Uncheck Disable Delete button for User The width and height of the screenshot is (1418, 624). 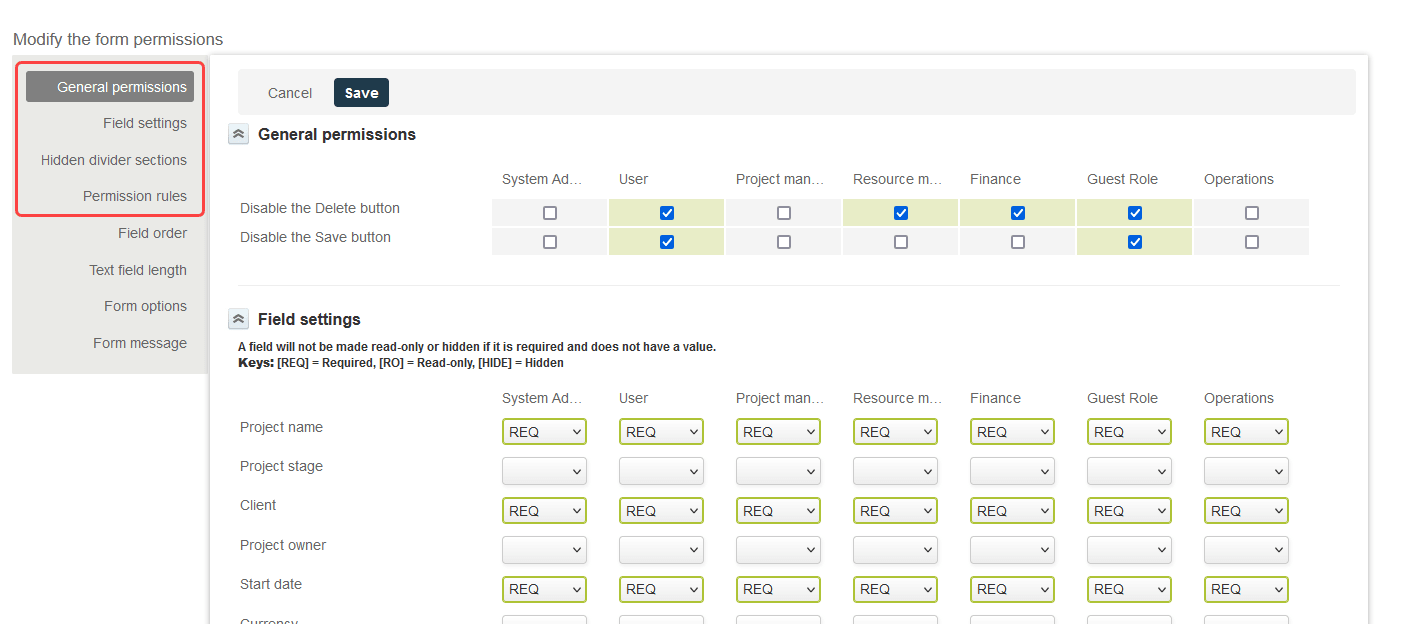click(667, 213)
